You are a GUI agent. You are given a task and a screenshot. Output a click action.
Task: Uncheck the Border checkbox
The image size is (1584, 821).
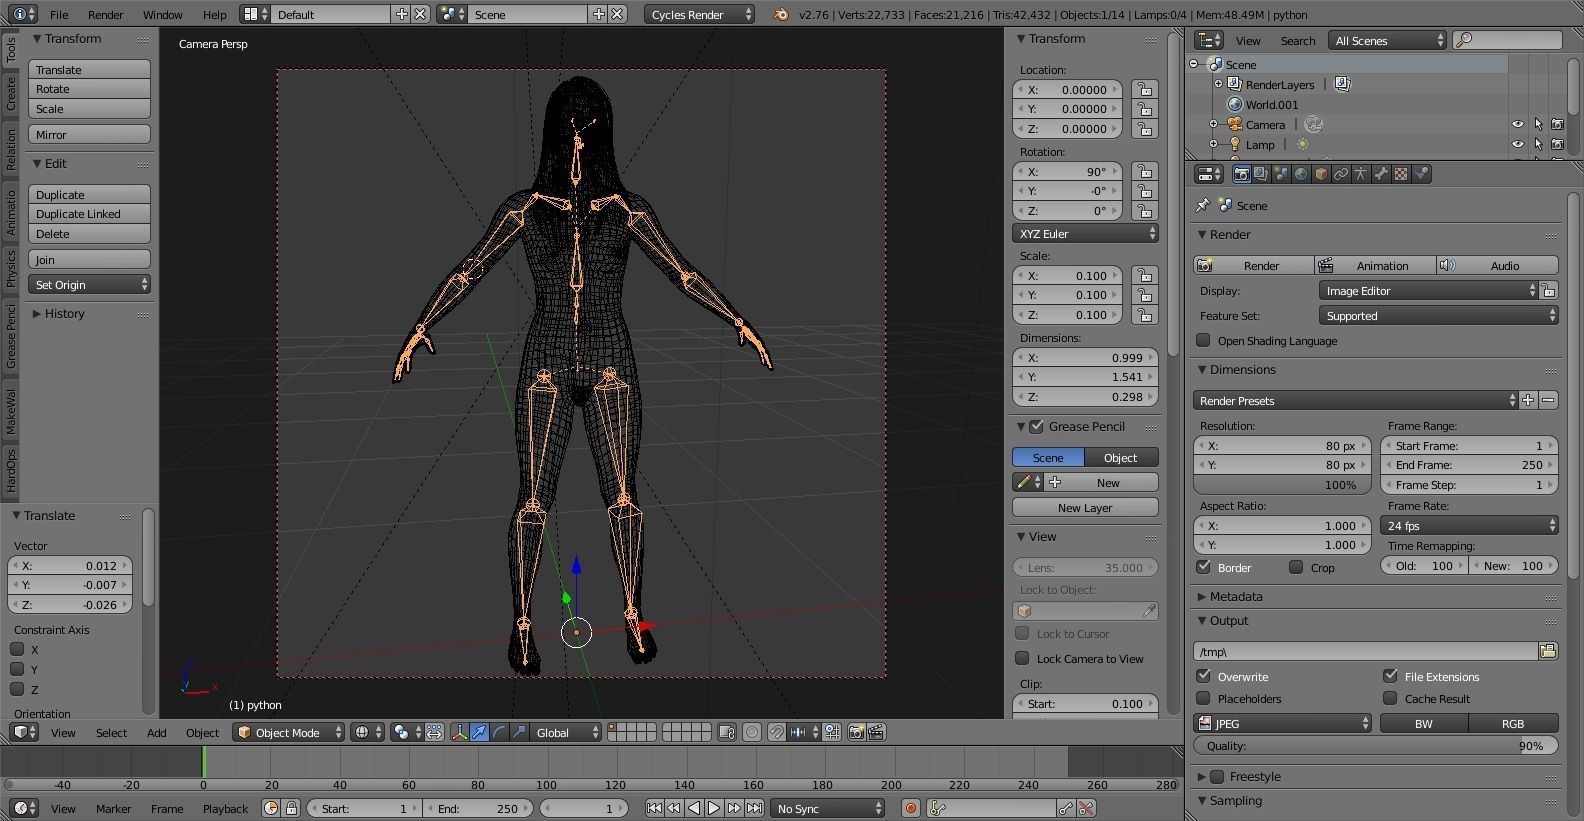[1204, 567]
